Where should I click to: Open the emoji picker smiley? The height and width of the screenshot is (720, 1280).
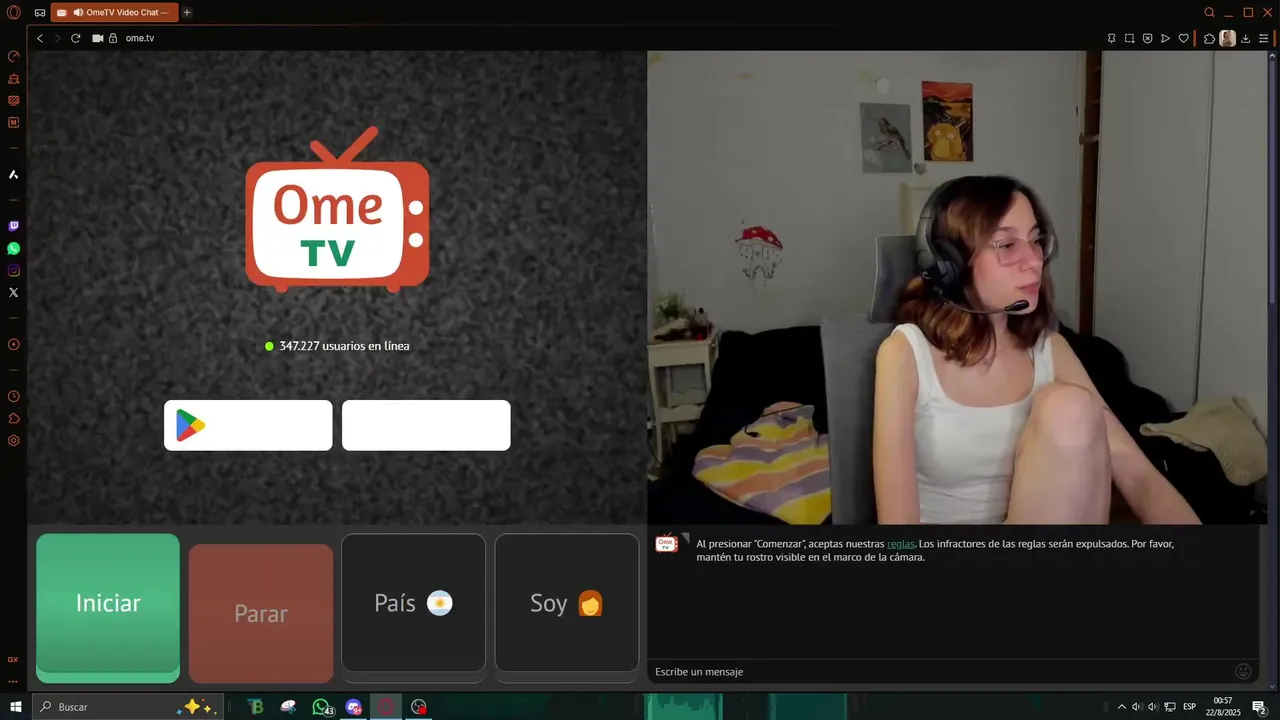coord(1243,671)
